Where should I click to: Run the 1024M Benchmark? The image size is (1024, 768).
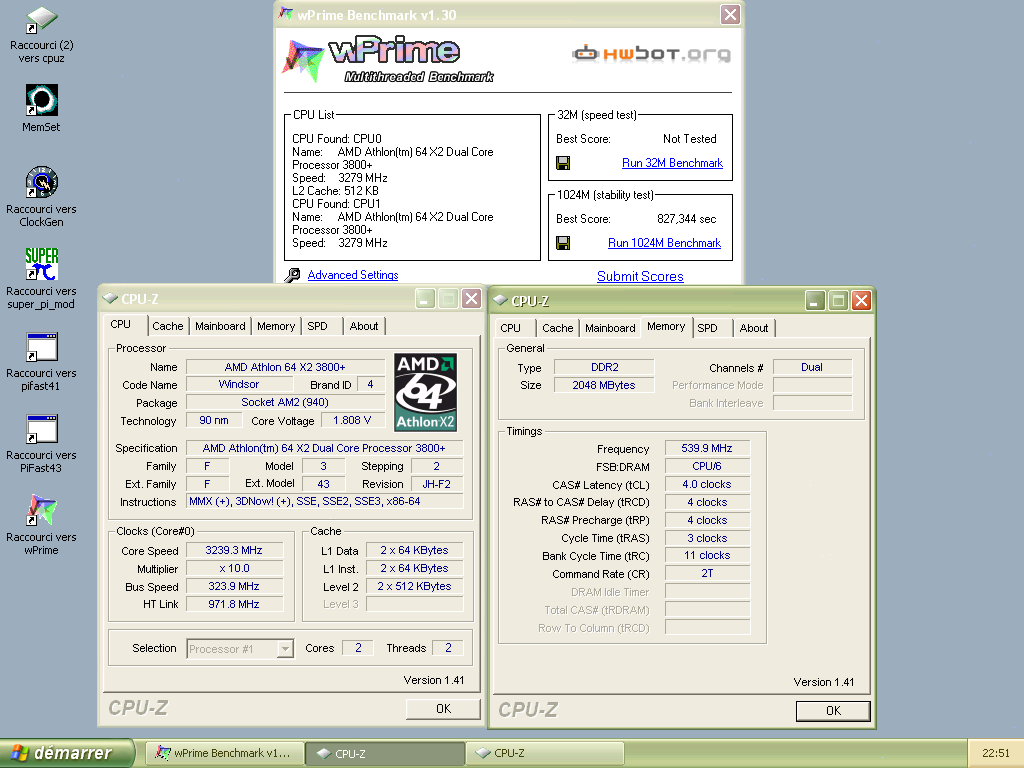tap(664, 243)
